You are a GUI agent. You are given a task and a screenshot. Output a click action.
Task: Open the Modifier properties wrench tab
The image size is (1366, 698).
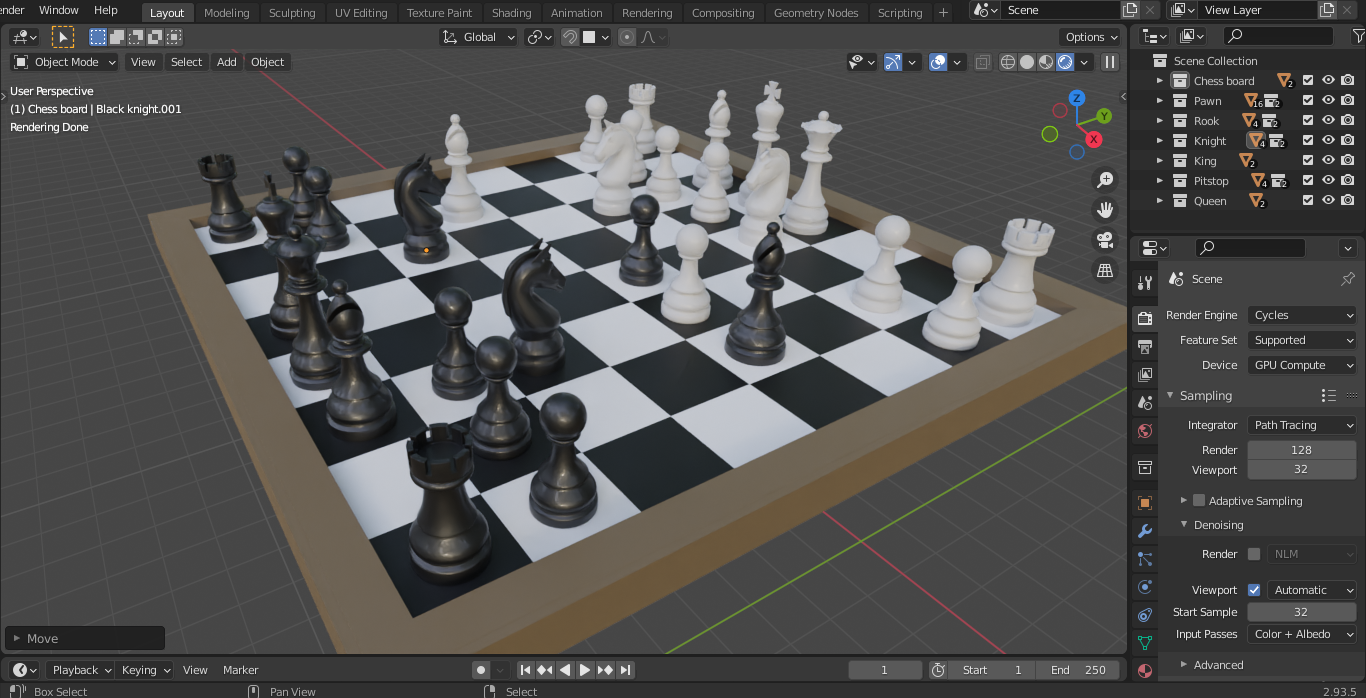click(1144, 530)
